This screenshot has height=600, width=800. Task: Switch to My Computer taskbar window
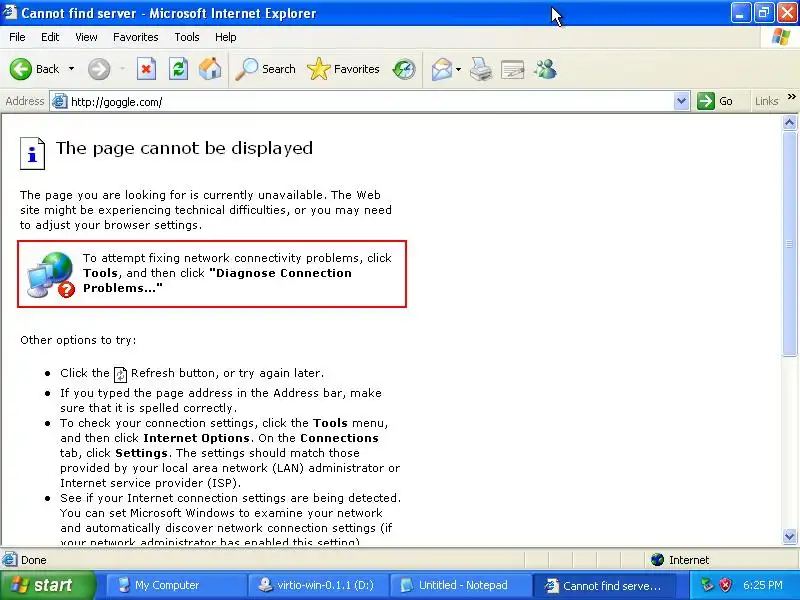point(176,585)
